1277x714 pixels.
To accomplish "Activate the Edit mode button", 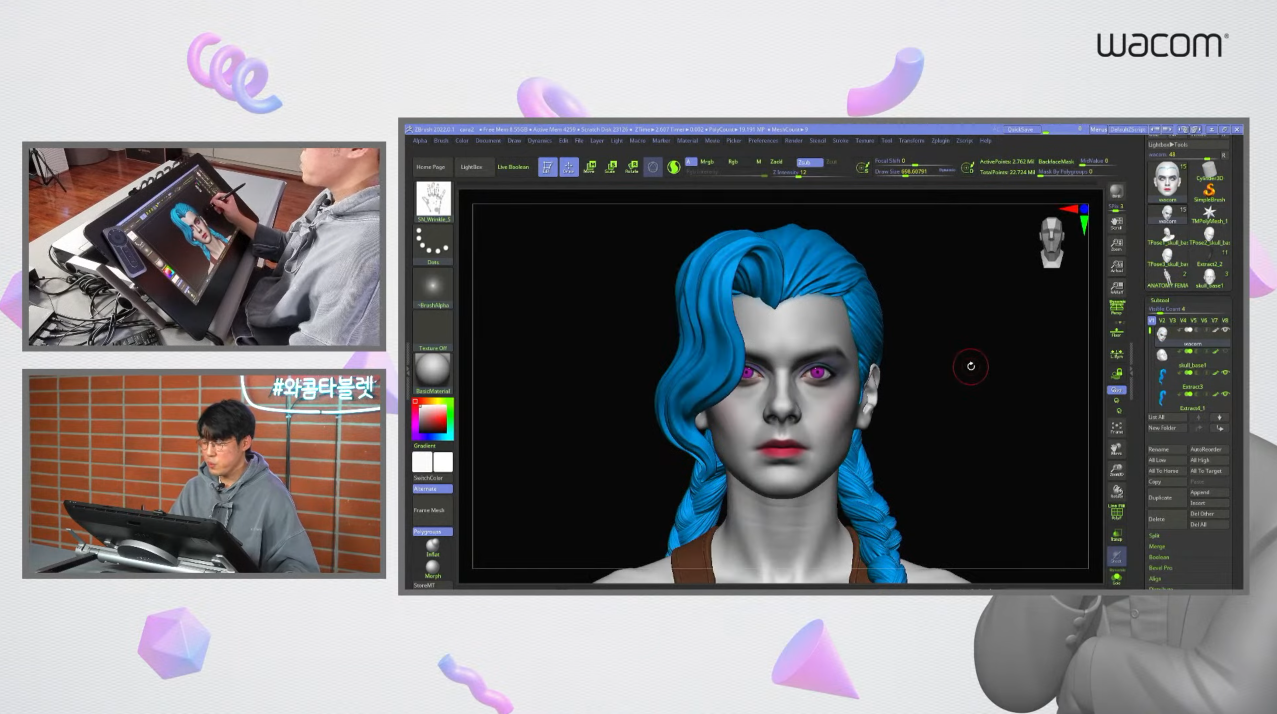I will (548, 167).
